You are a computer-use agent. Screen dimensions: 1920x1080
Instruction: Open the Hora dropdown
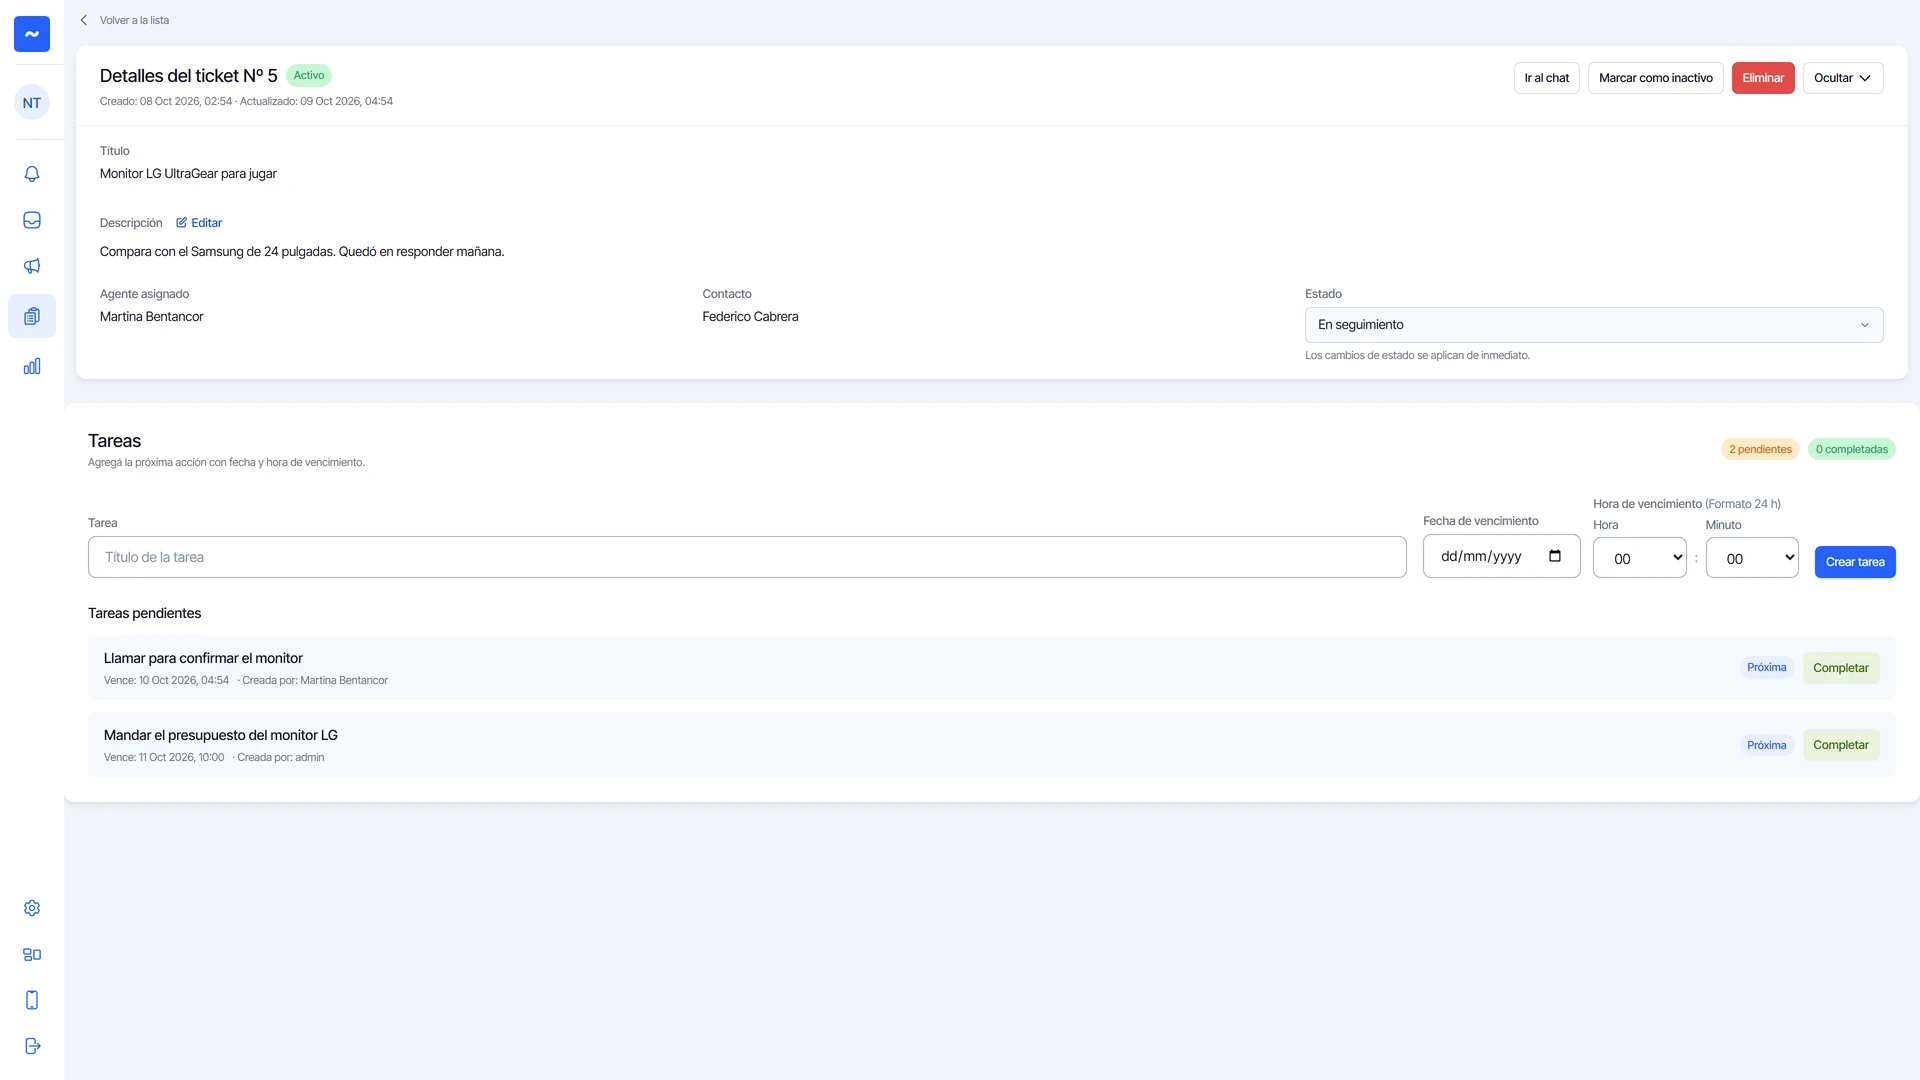click(x=1640, y=558)
